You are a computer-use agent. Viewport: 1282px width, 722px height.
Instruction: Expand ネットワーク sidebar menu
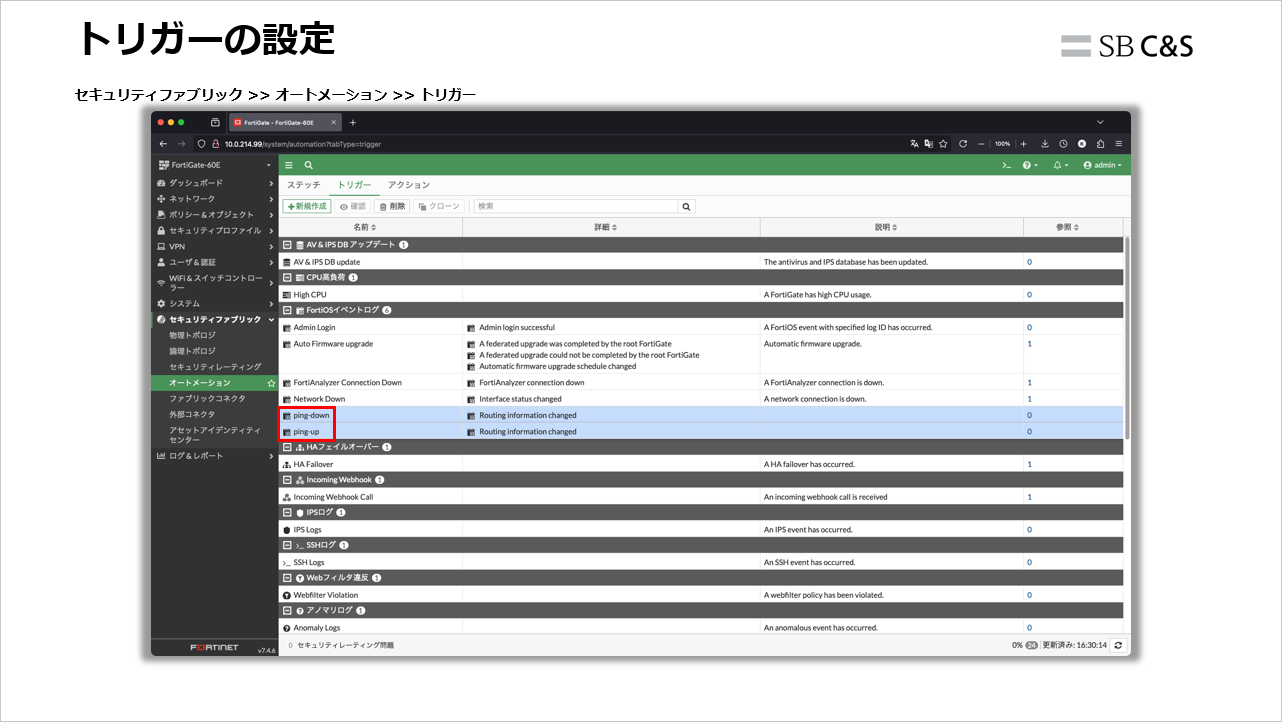click(x=214, y=199)
